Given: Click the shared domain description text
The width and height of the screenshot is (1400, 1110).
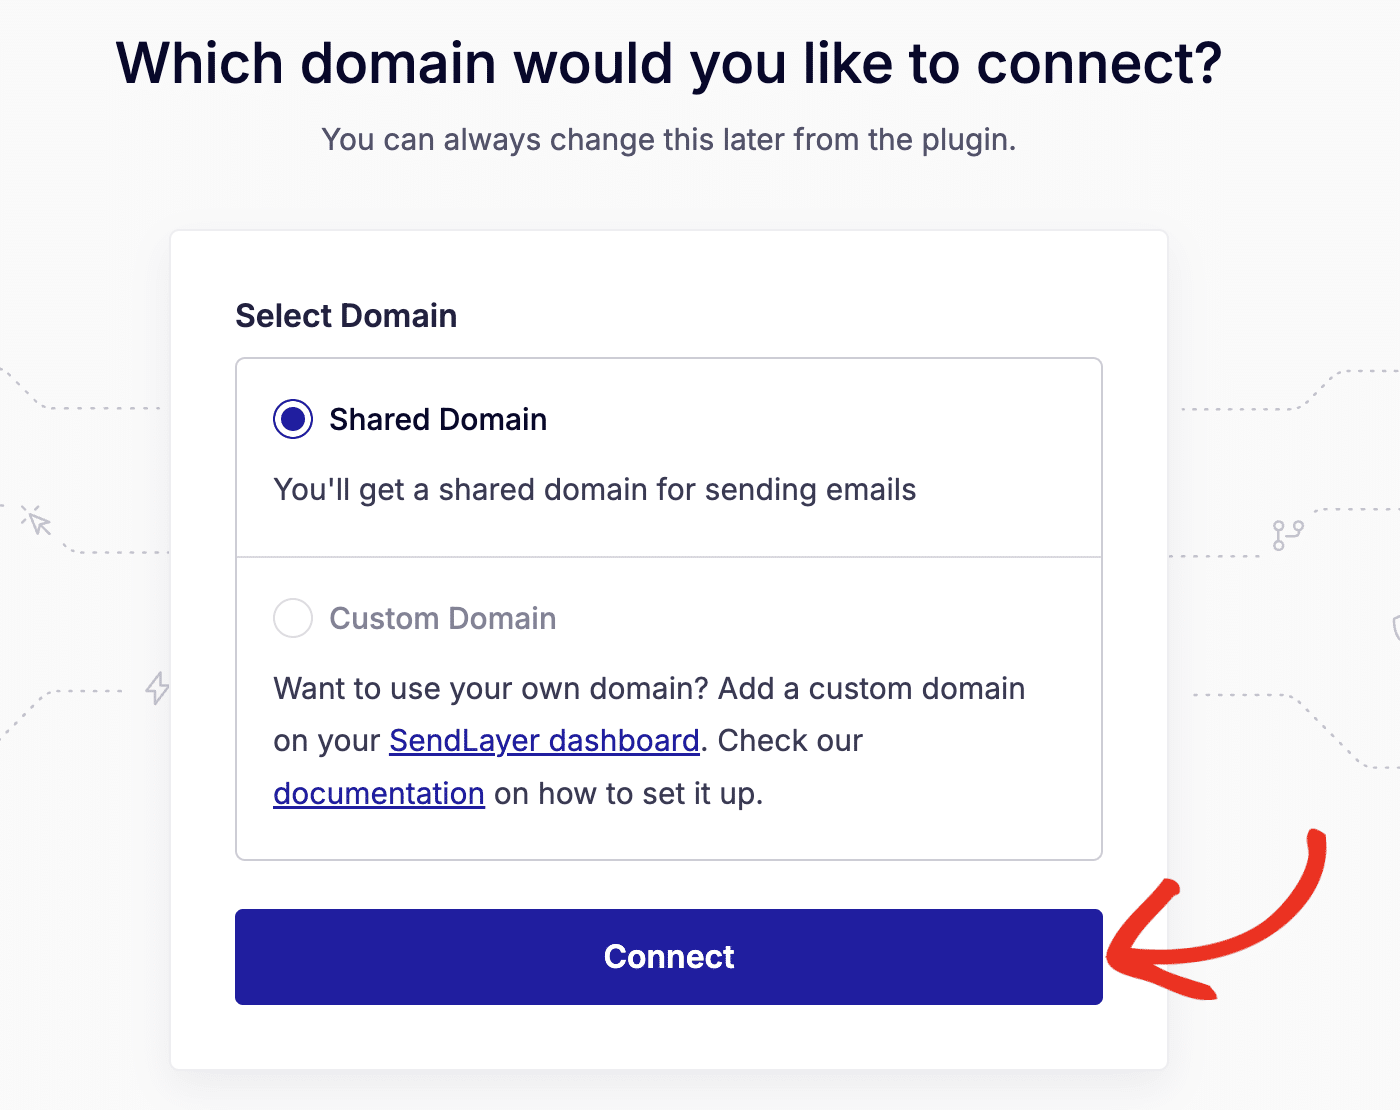Looking at the screenshot, I should [x=594, y=489].
